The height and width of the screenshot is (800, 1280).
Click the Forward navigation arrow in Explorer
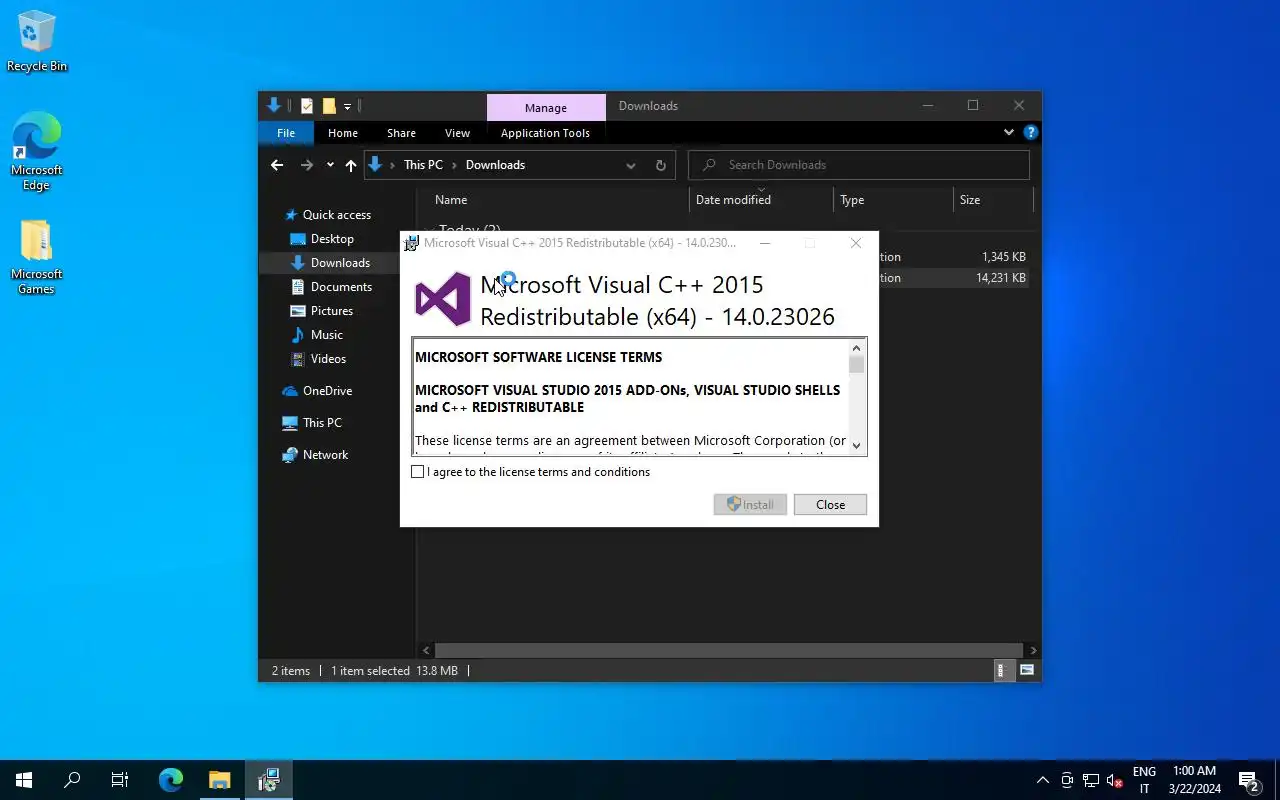pyautogui.click(x=307, y=165)
